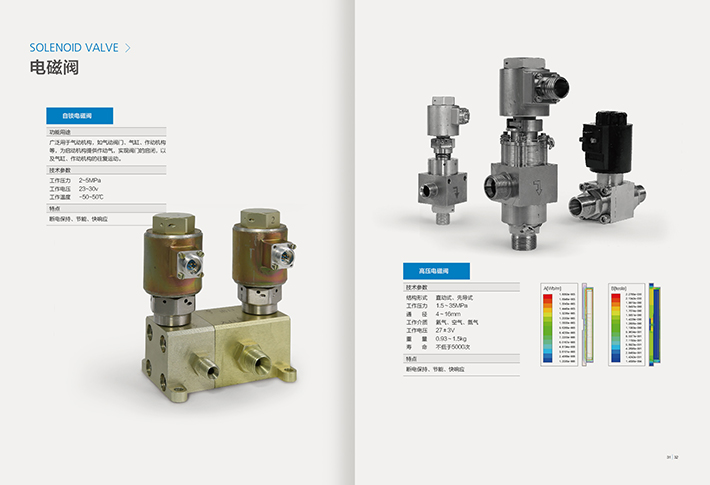Click the left page 技术参数 section header

pos(61,171)
